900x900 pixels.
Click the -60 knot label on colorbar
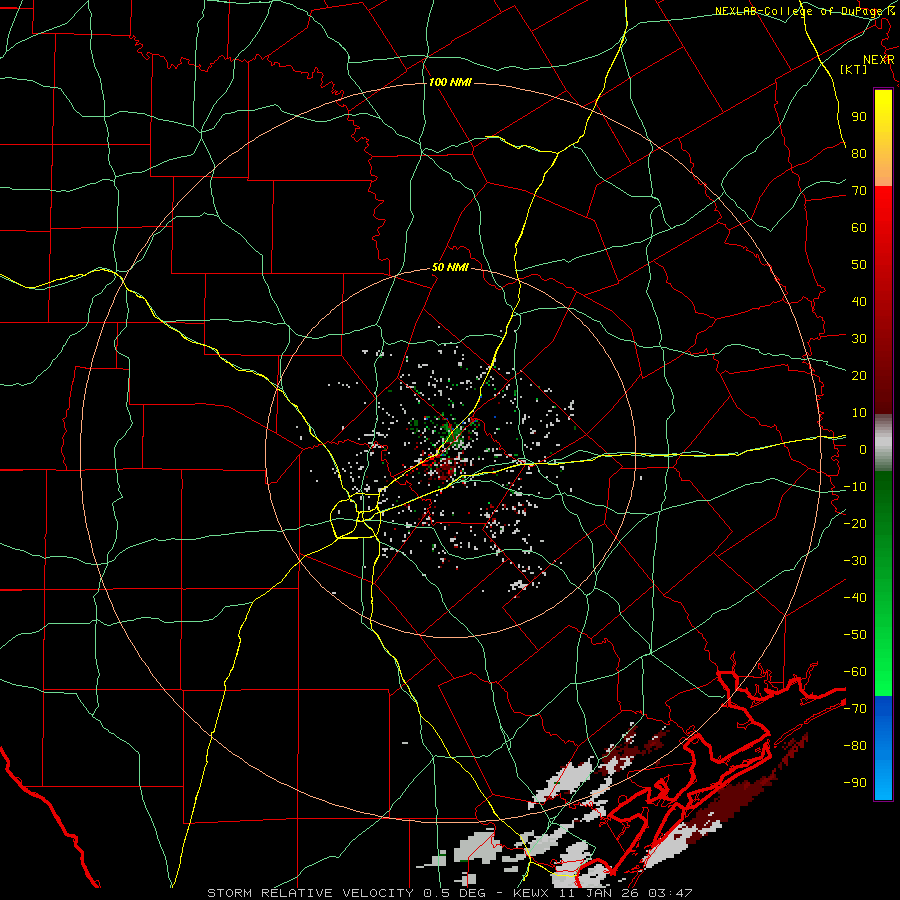(855, 672)
